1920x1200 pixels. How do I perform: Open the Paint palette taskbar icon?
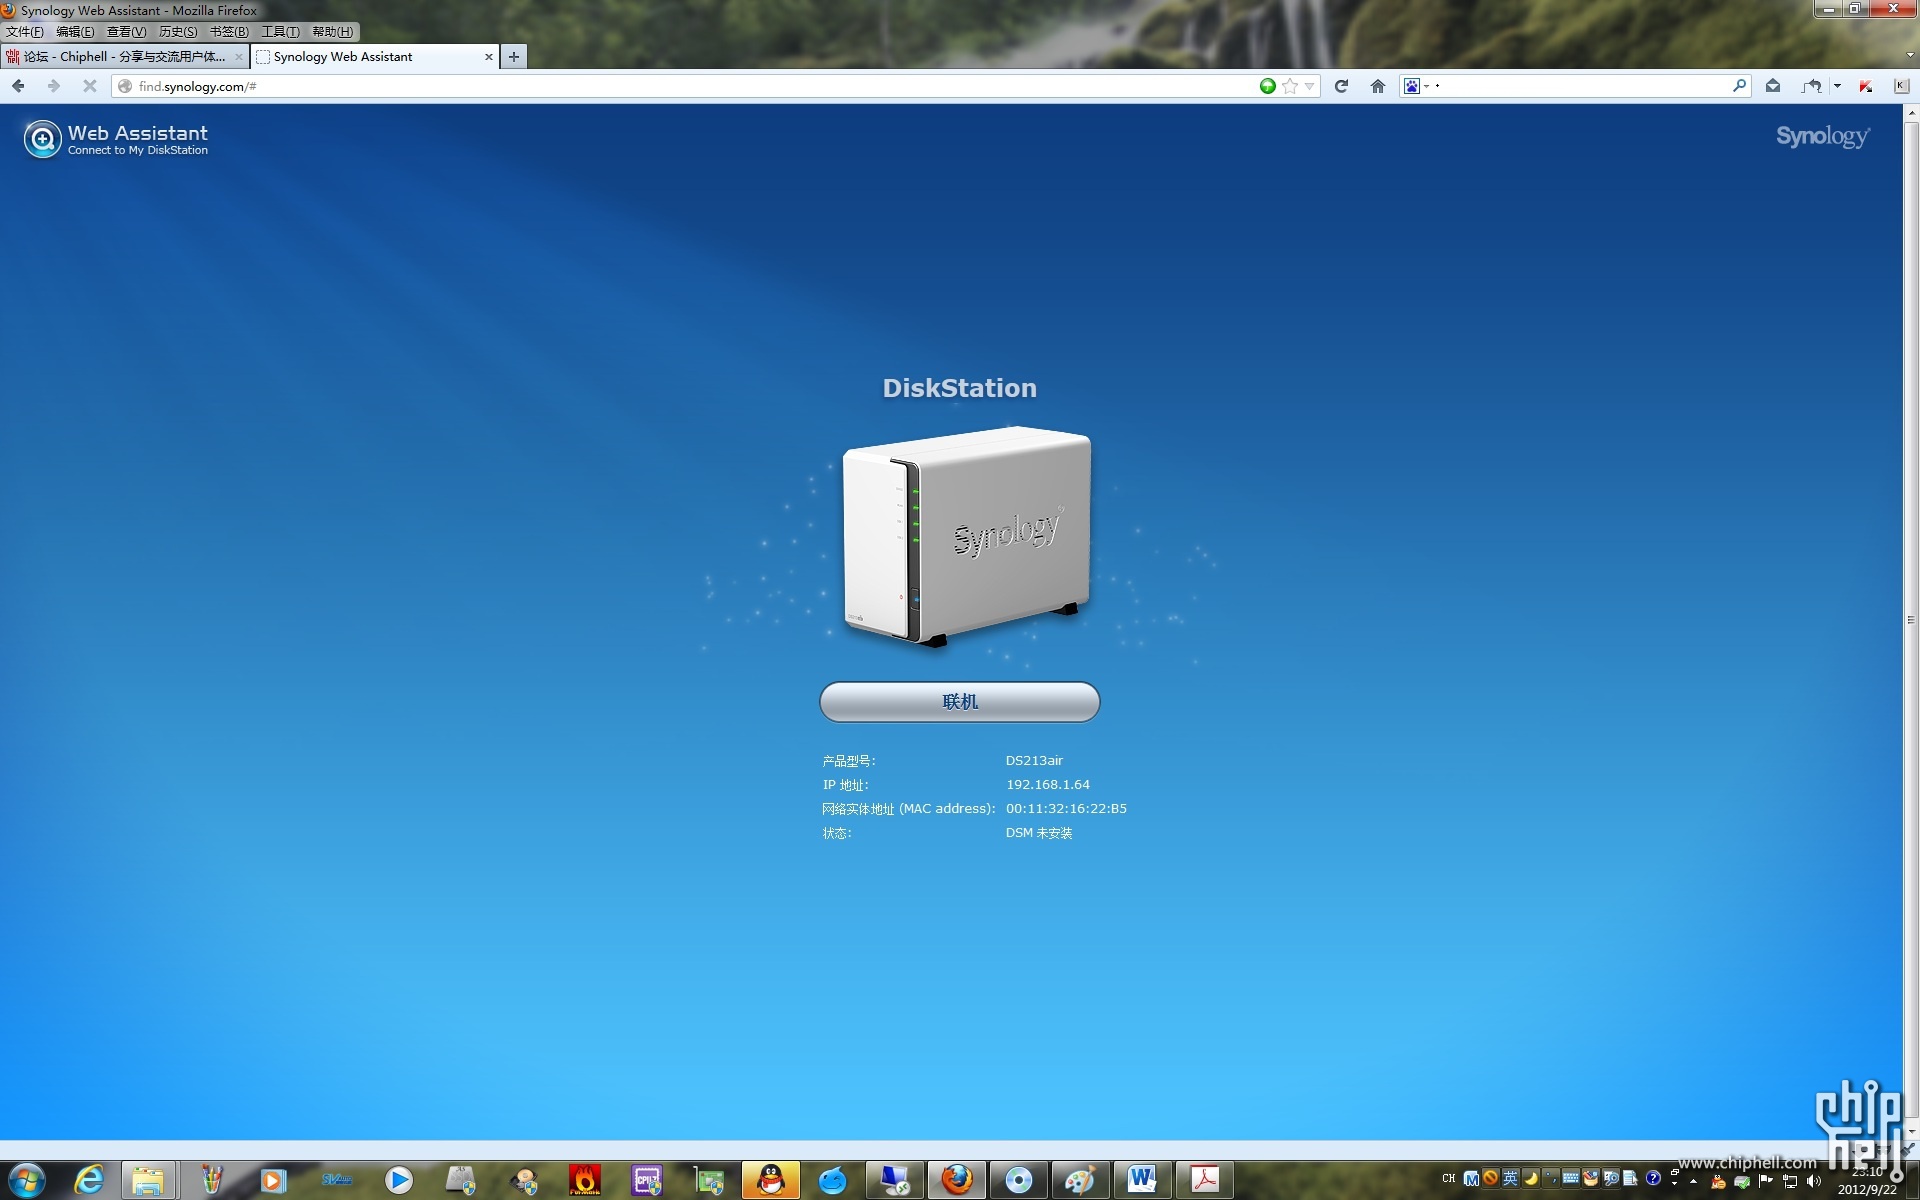(1080, 1180)
